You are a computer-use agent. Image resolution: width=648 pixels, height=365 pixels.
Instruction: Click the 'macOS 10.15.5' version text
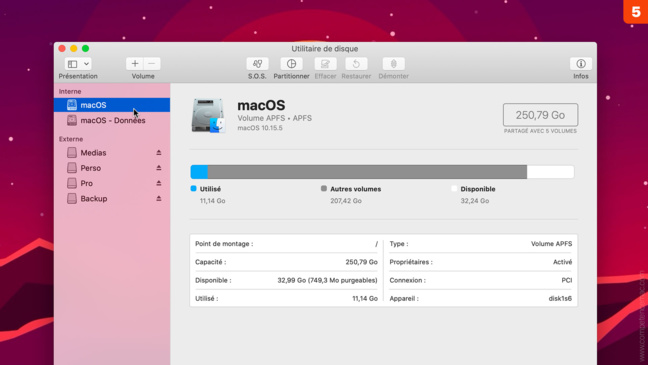coord(260,128)
